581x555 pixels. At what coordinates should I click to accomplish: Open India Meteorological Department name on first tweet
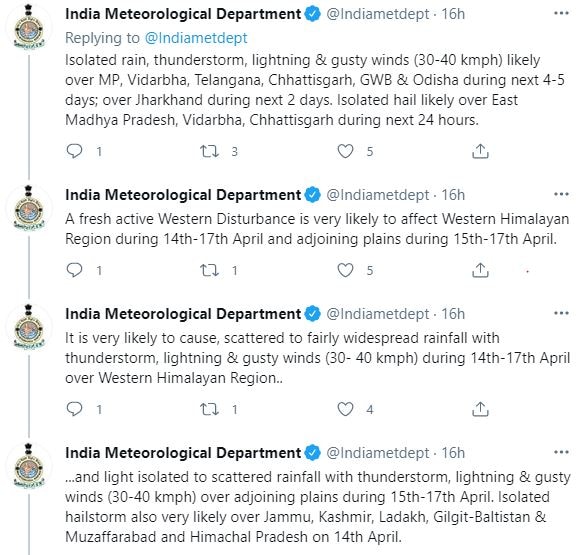[183, 14]
